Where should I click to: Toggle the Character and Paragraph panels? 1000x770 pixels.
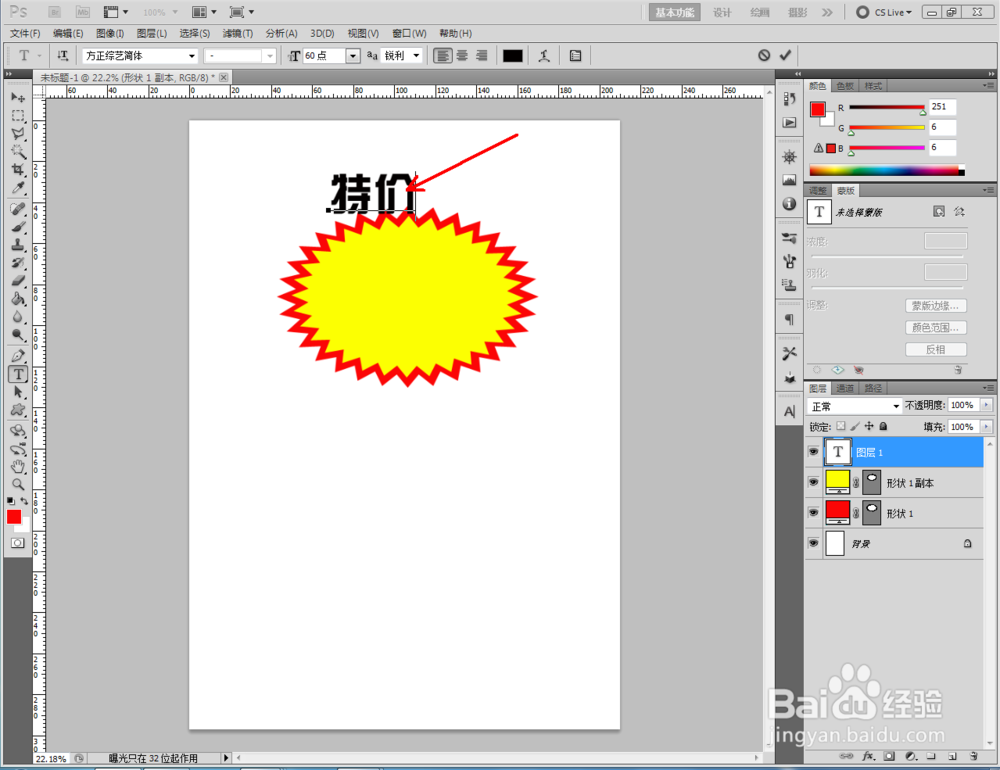(575, 55)
